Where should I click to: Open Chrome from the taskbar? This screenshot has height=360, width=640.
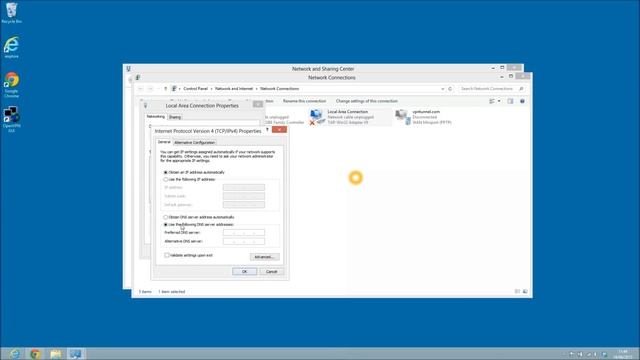pyautogui.click(x=36, y=353)
